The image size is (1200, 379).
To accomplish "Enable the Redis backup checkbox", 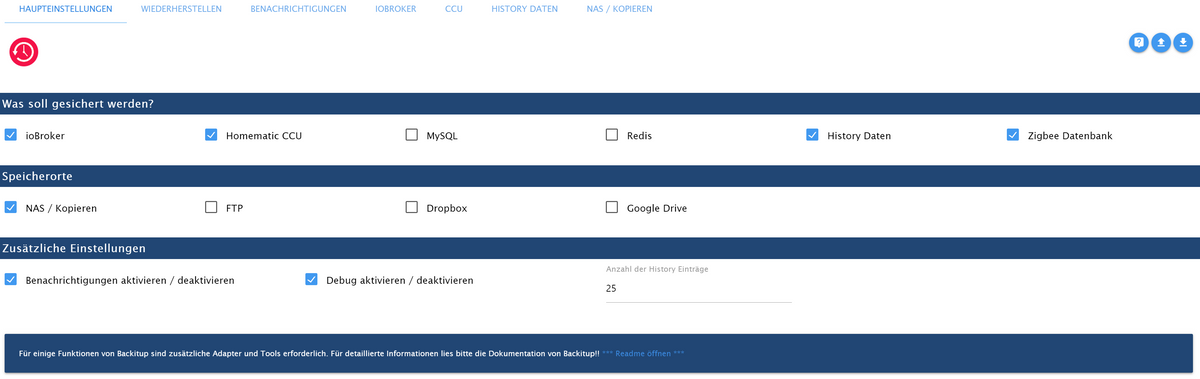I will pyautogui.click(x=612, y=135).
